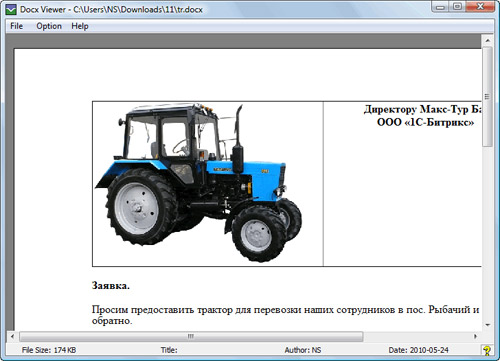500x361 pixels.
Task: Click the Заявка heading text
Action: [111, 286]
